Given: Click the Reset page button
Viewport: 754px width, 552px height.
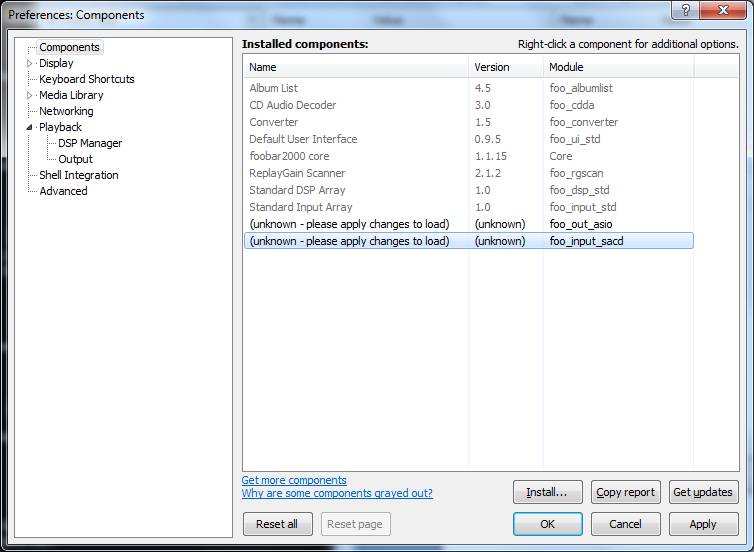Looking at the screenshot, I should (355, 524).
